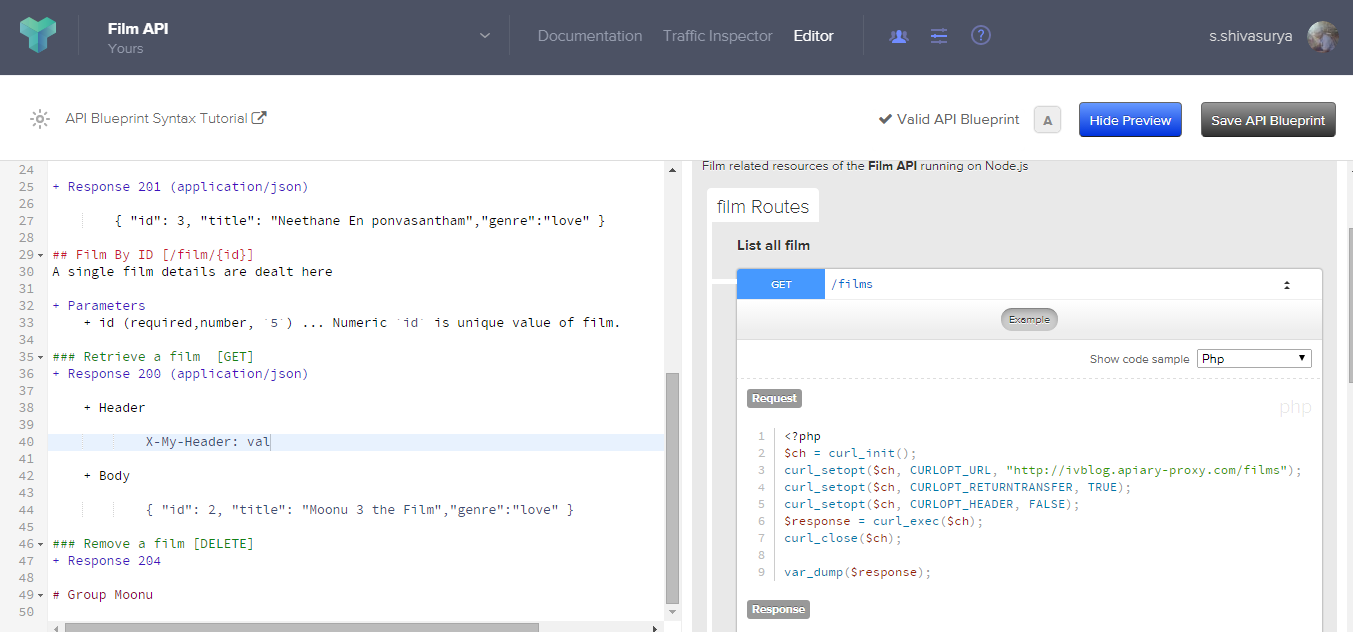Click the editor scrollbar down arrow
This screenshot has width=1353, height=632.
[x=672, y=611]
